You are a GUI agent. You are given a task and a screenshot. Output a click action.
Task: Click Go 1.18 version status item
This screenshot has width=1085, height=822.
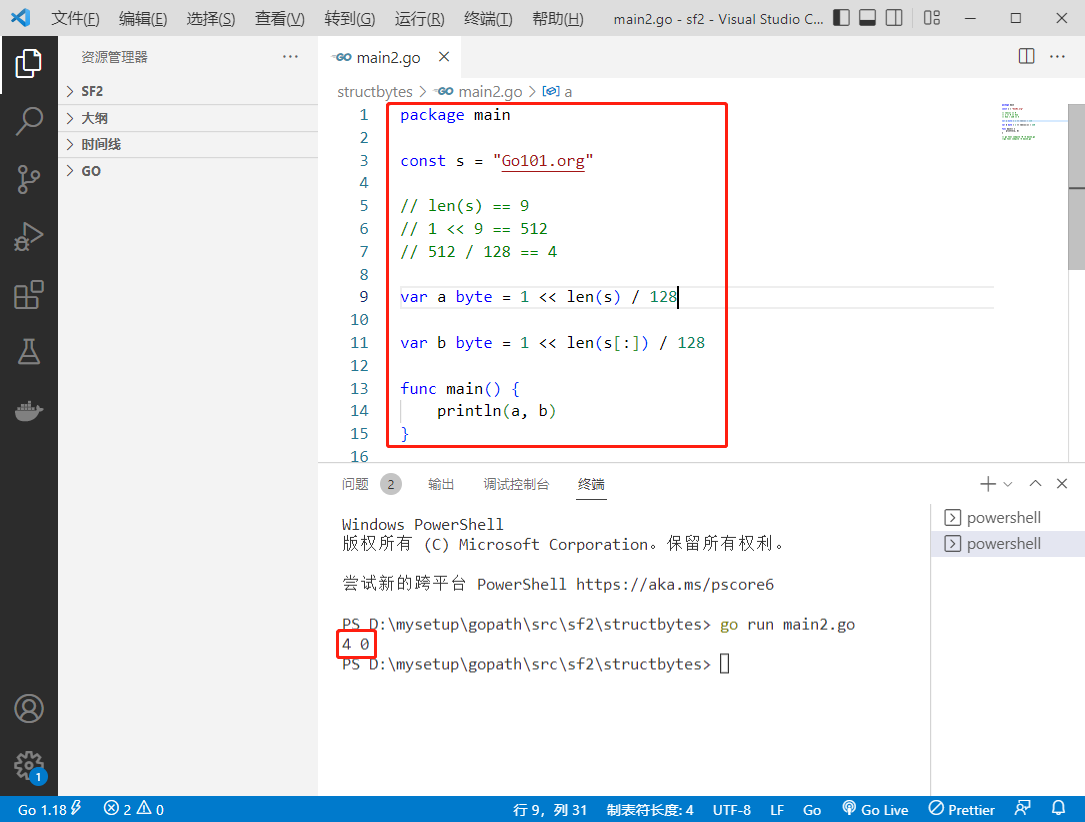coord(49,809)
